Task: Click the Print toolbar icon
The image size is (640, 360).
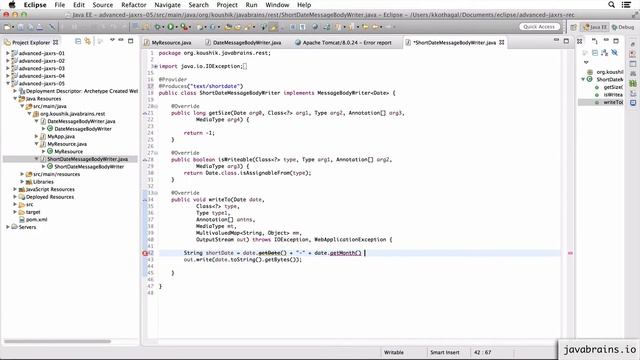Action: click(x=40, y=27)
